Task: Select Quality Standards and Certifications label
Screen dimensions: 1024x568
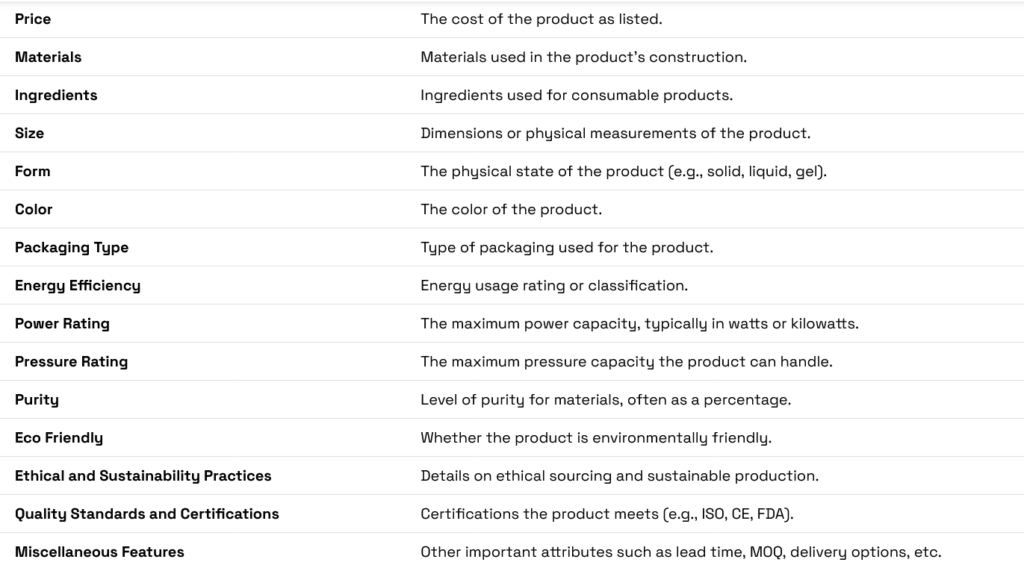Action: point(147,514)
